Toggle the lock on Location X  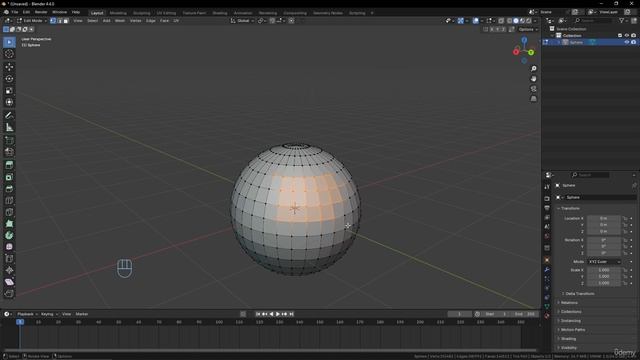(x=625, y=218)
